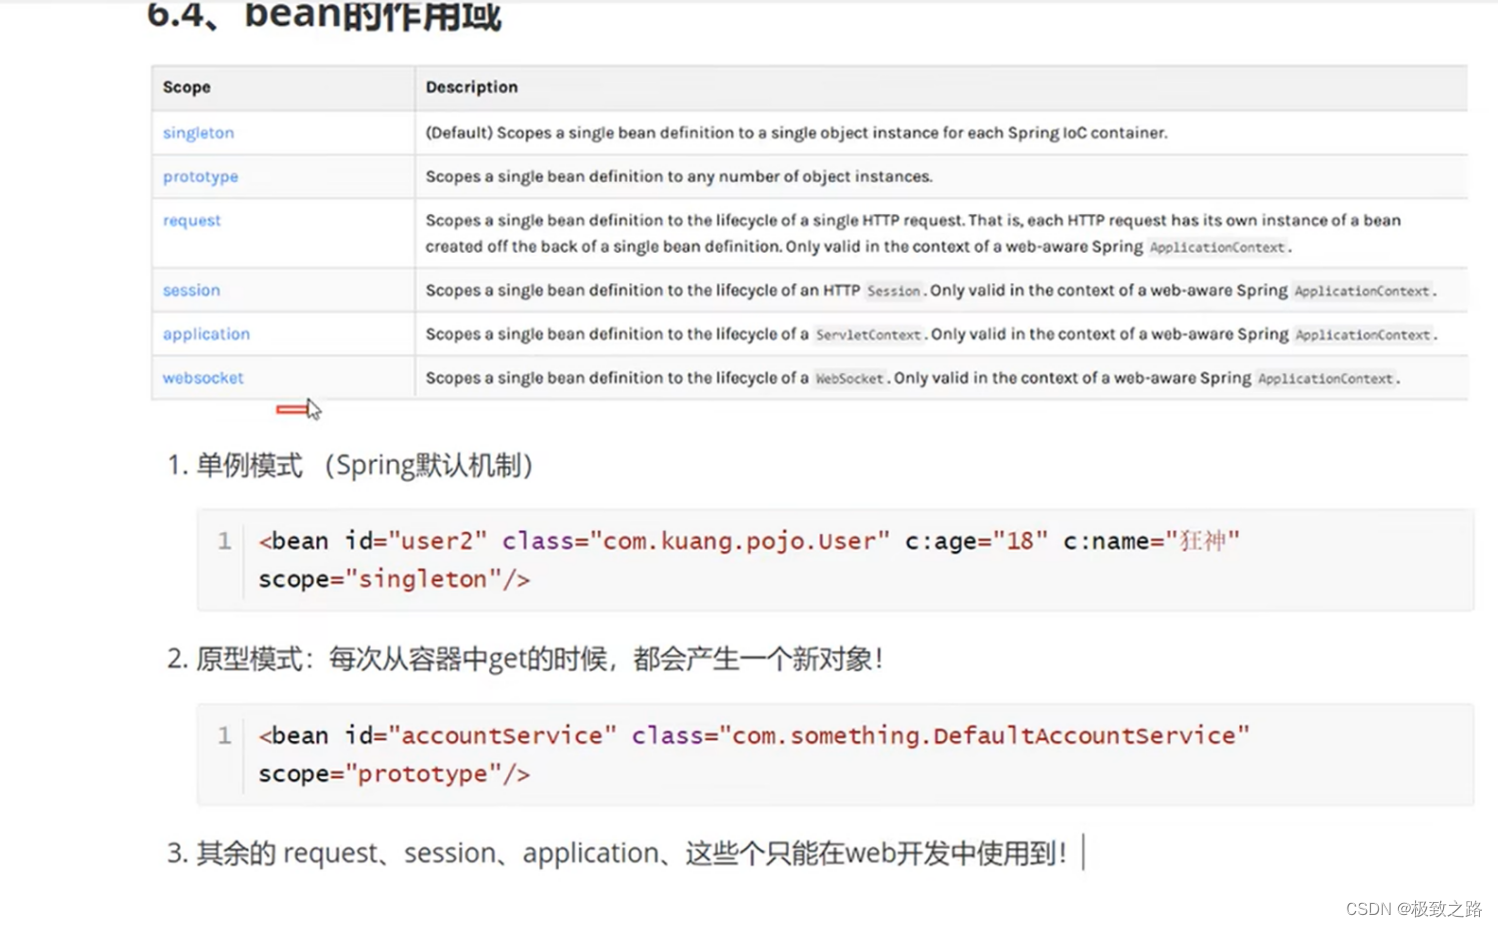Click the inline code 'Session' in session row

point(893,291)
